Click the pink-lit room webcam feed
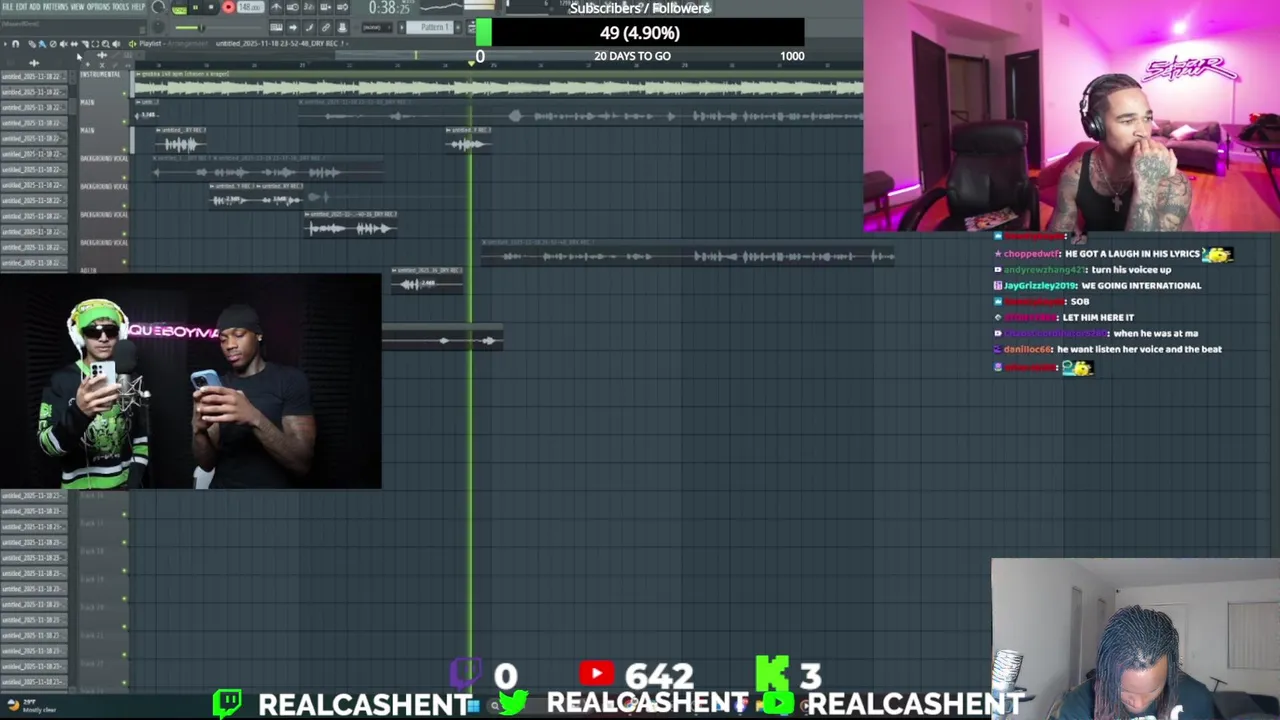This screenshot has height=720, width=1280. point(1071,115)
